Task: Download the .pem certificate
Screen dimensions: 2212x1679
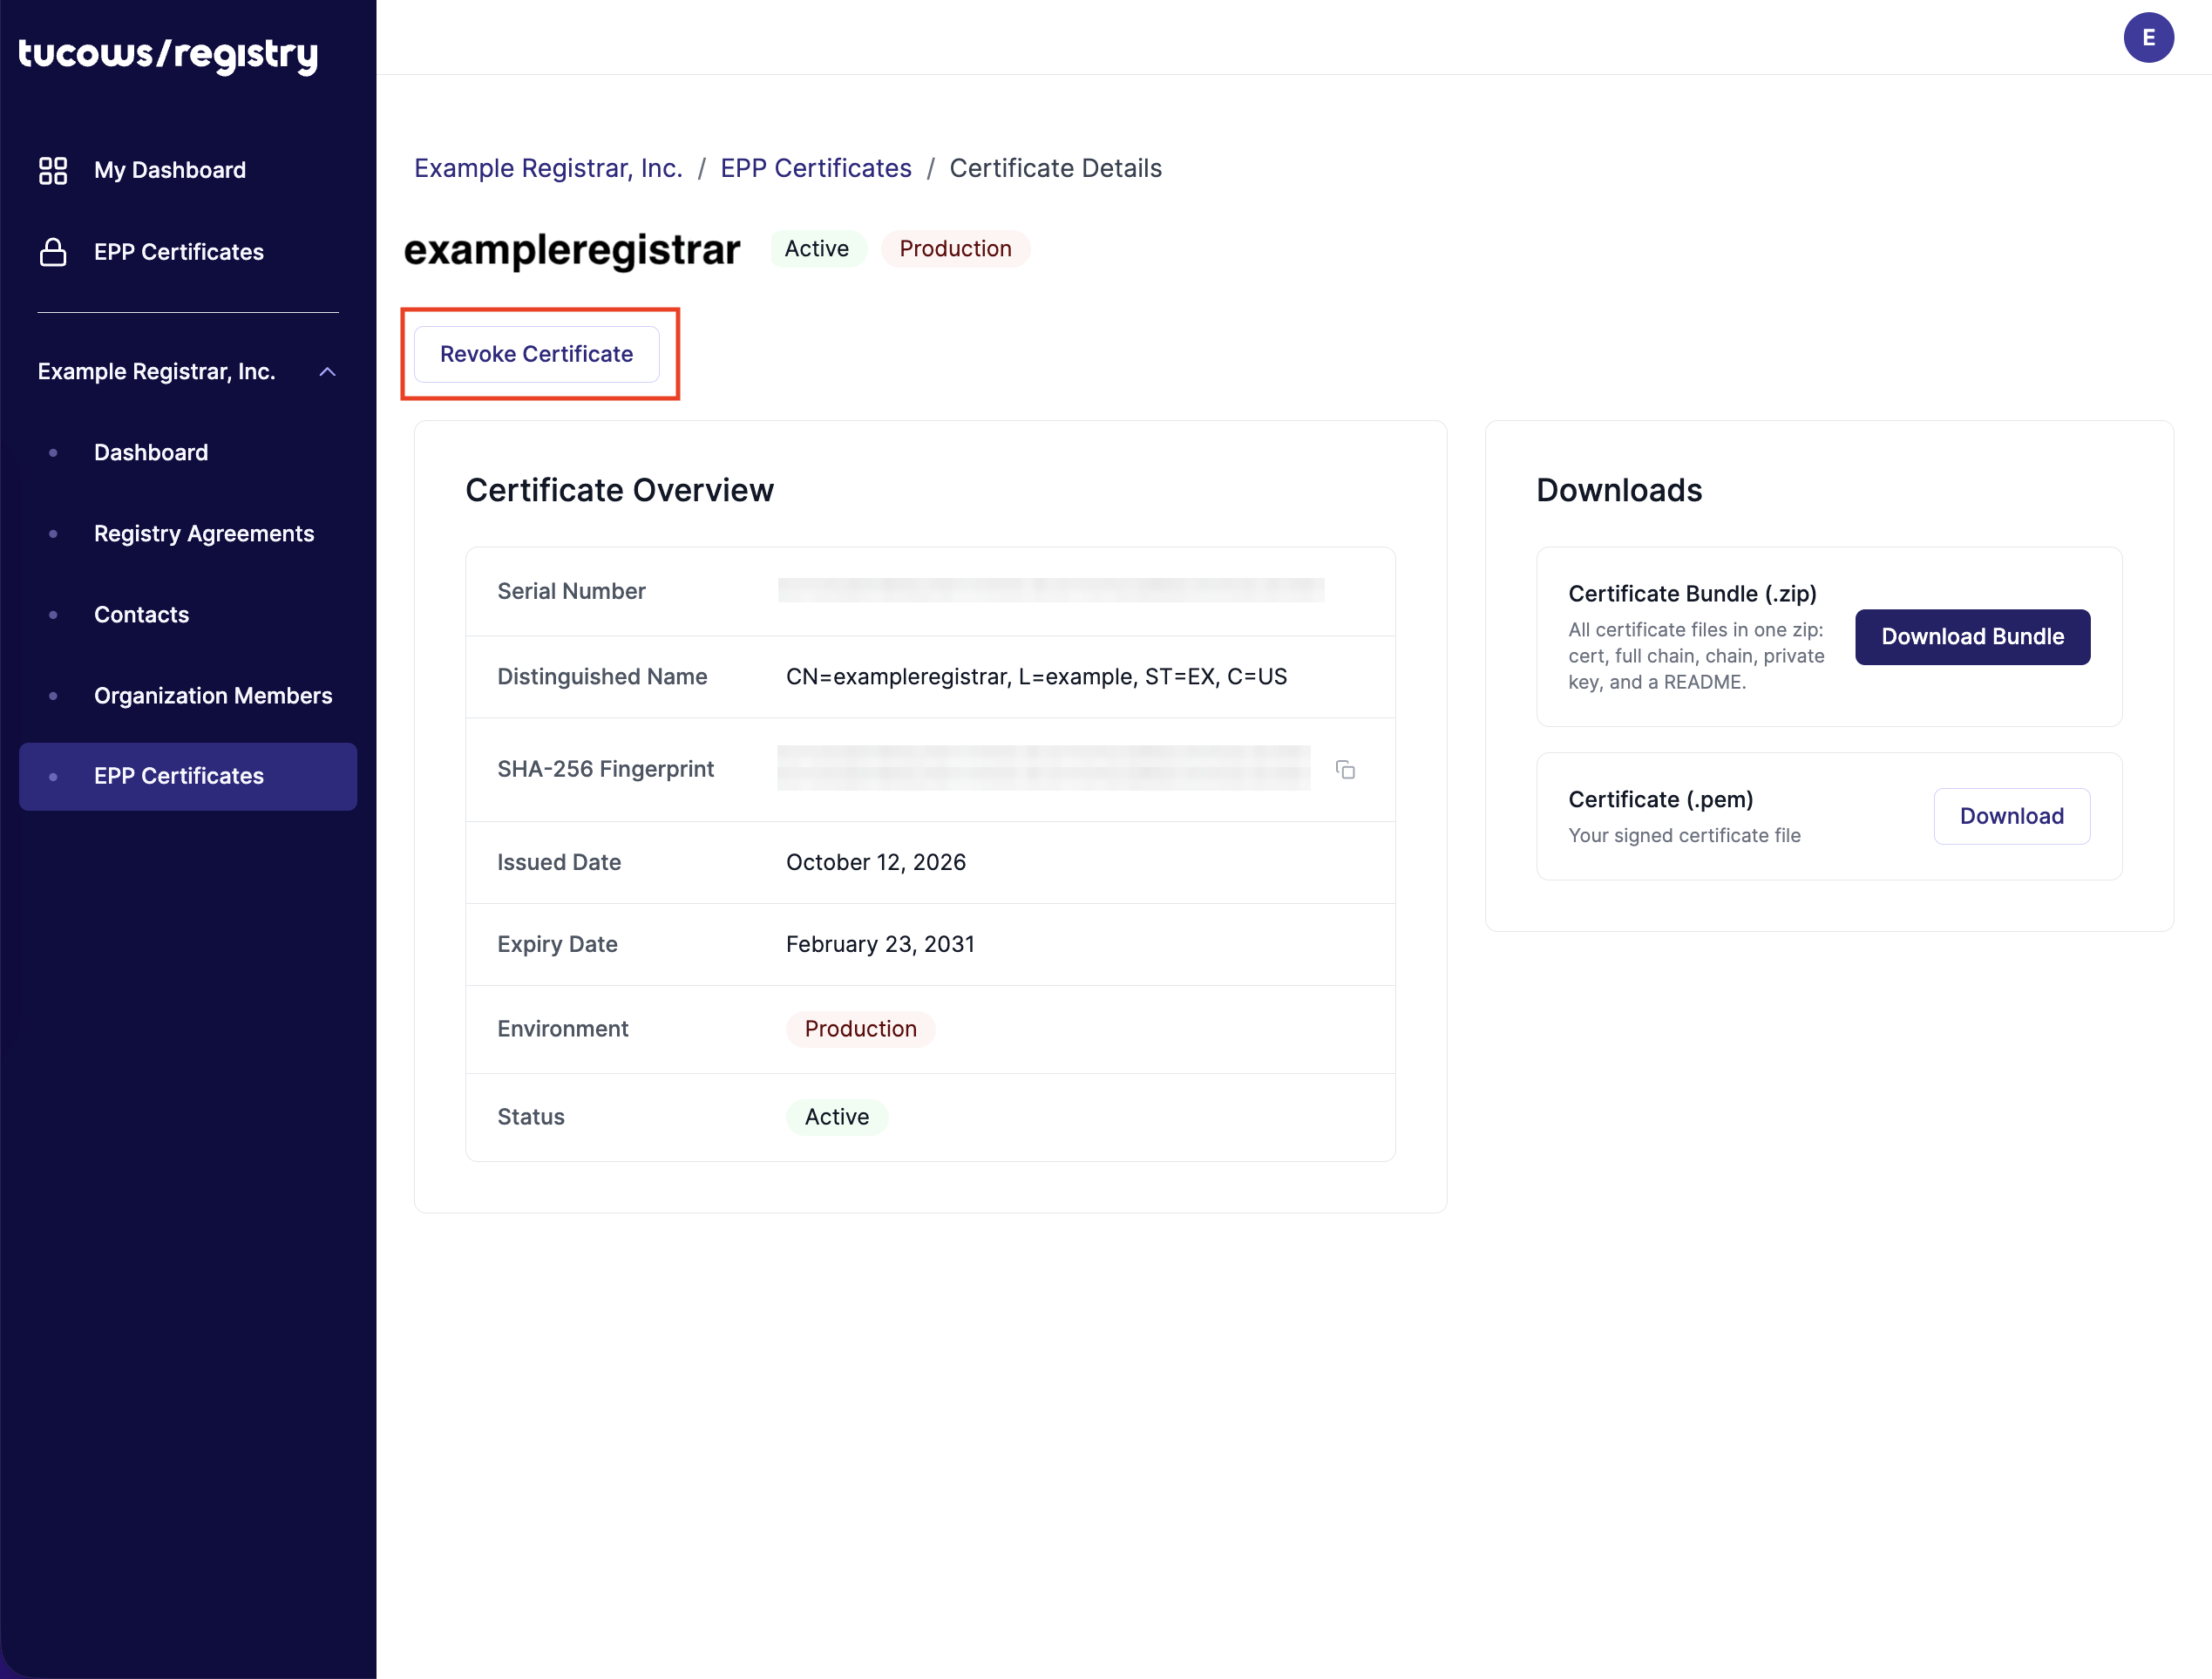Action: [x=2011, y=816]
